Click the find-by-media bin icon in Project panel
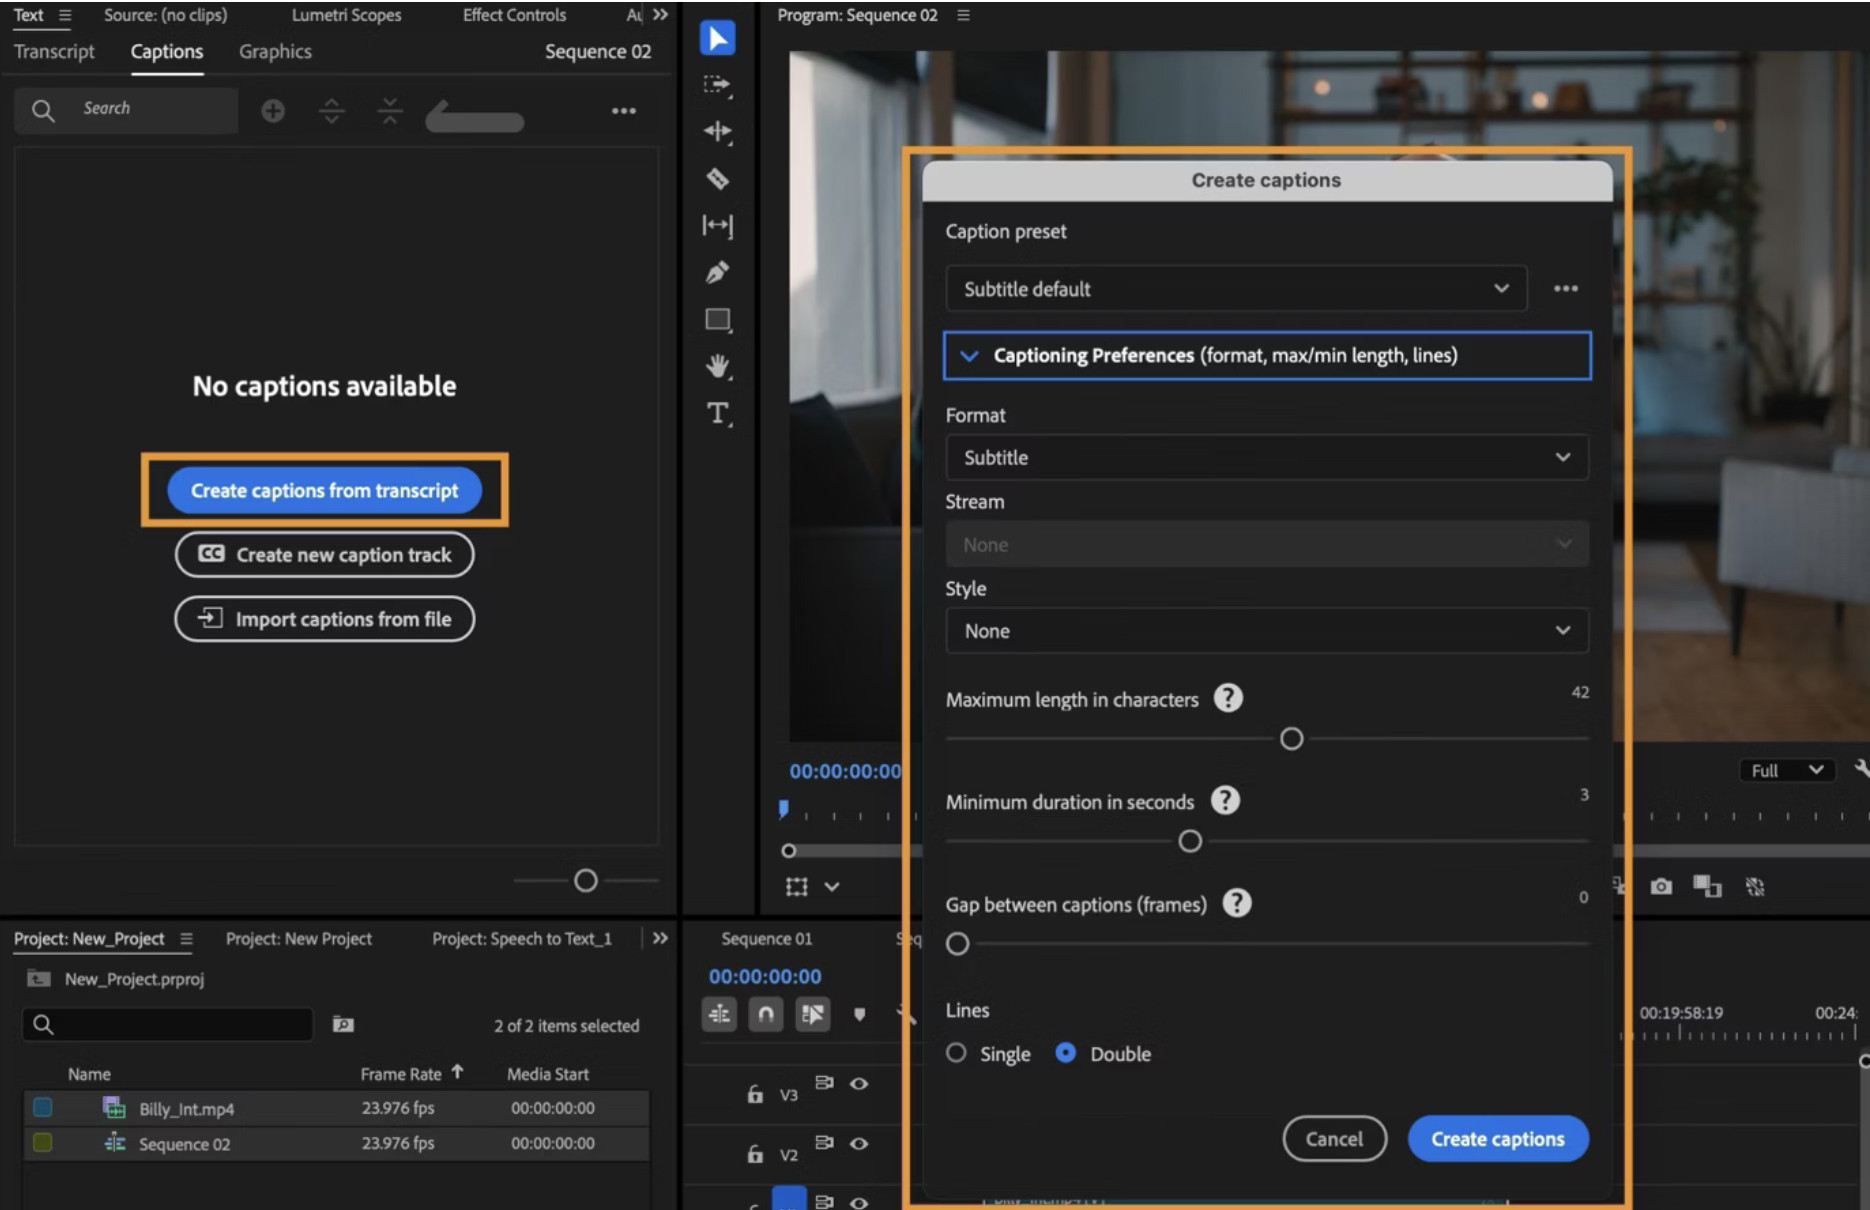 point(343,1024)
